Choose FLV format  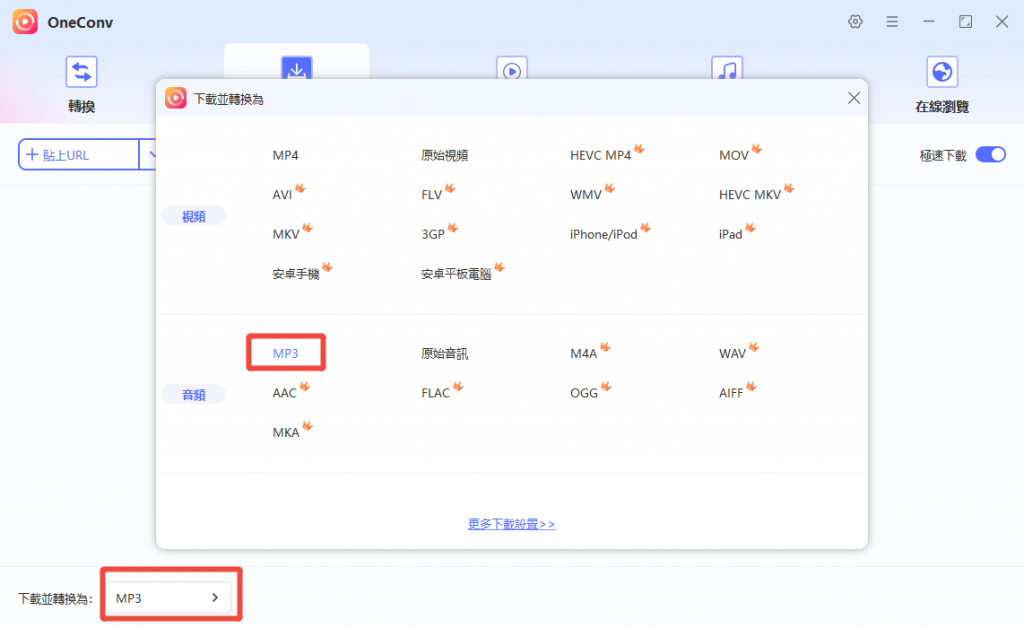coord(432,195)
